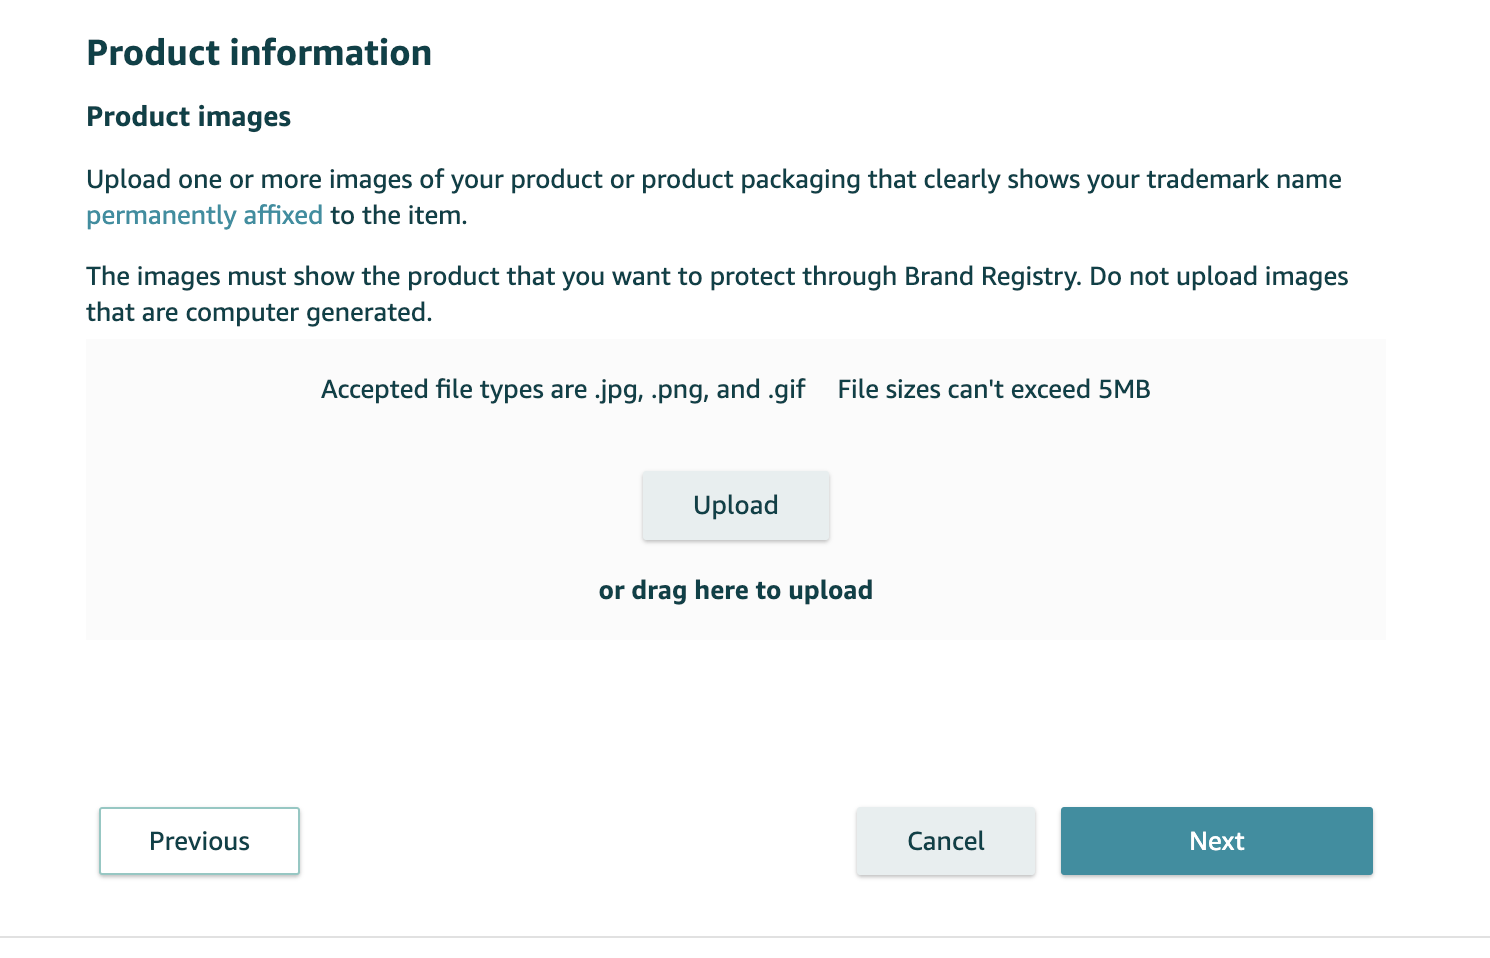1490x958 pixels.
Task: Click the '.jpg' file type mention
Action: [x=618, y=390]
